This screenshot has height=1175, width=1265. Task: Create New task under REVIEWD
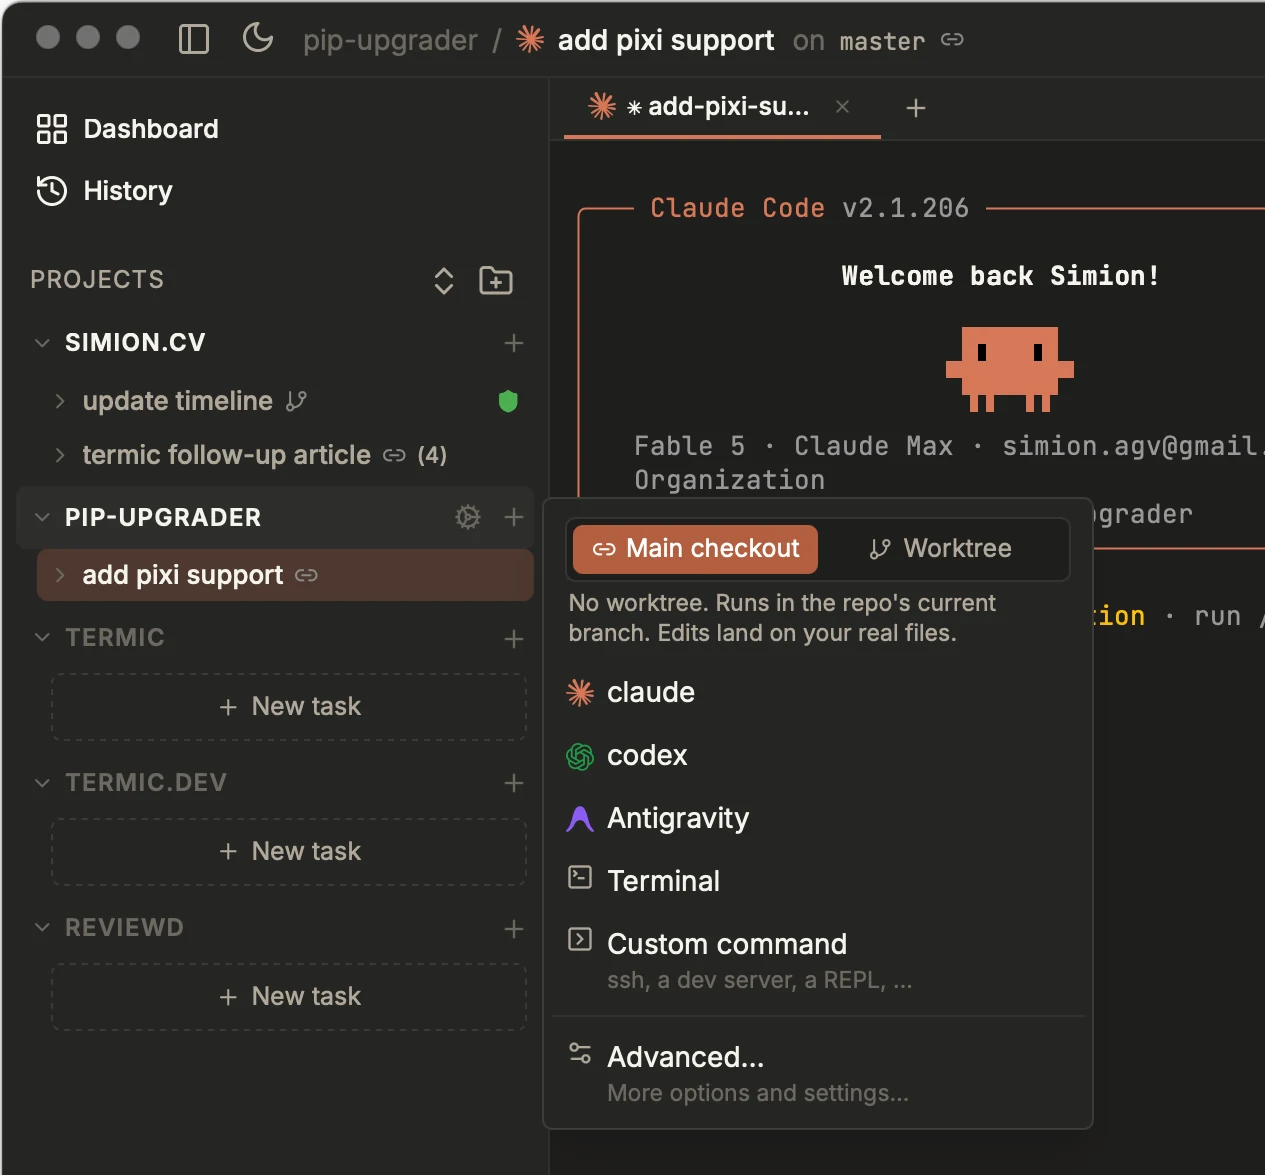[289, 997]
